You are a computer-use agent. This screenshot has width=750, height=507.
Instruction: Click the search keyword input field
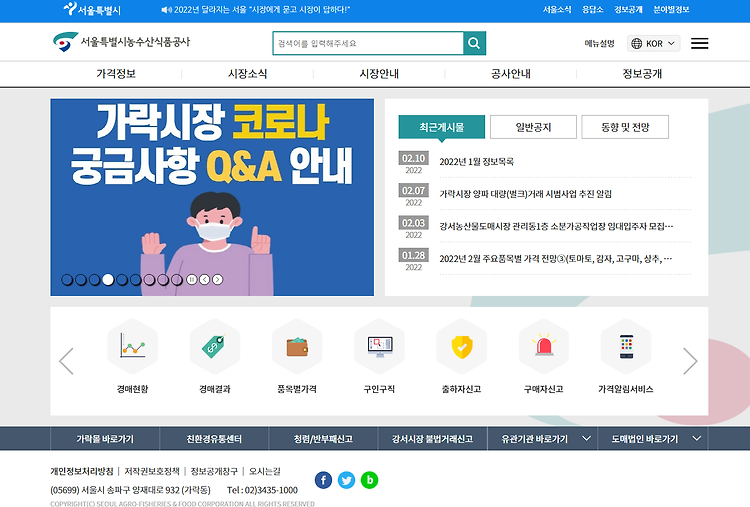368,43
